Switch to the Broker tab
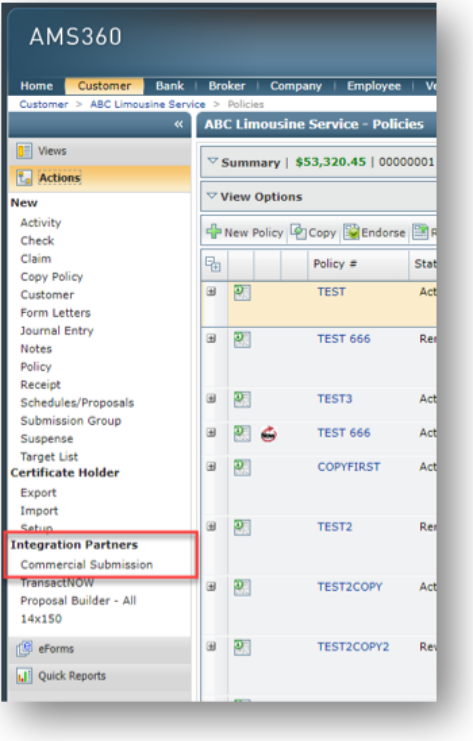473x741 pixels. [x=227, y=86]
